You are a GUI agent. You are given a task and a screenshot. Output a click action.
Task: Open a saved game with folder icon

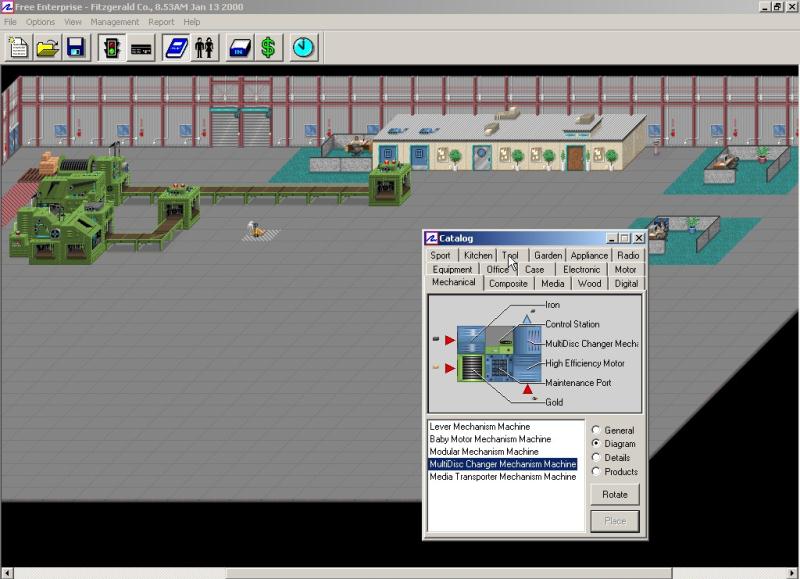47,47
